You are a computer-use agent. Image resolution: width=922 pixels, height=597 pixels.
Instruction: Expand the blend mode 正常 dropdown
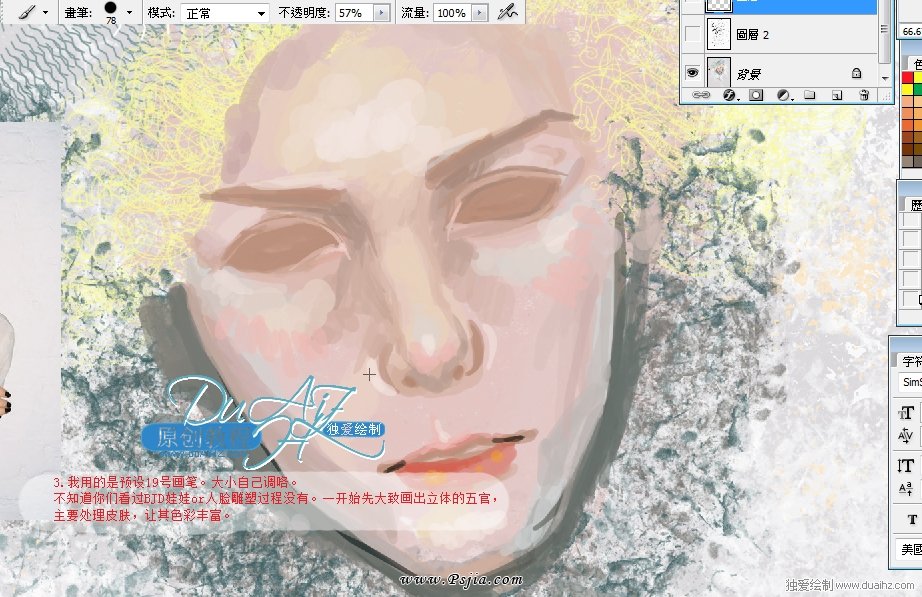point(261,13)
